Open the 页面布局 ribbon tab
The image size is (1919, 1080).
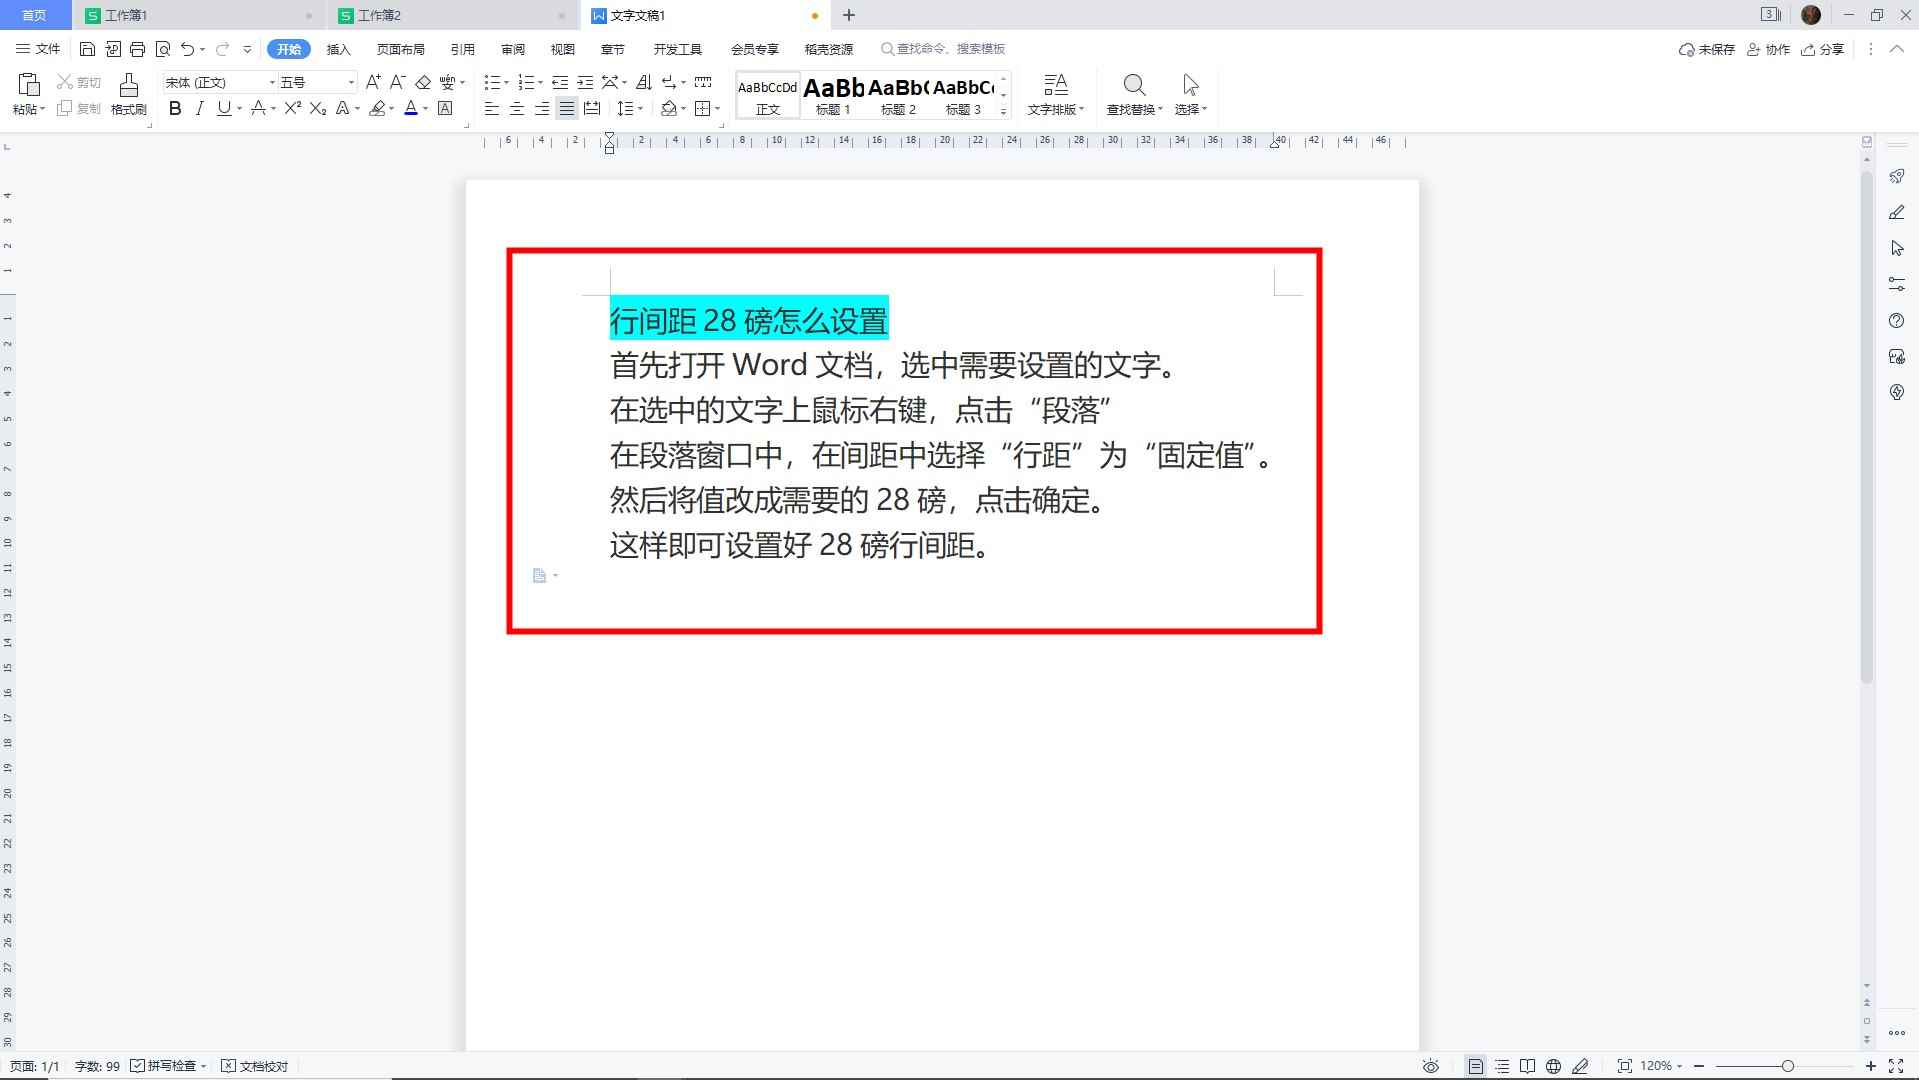click(x=399, y=48)
